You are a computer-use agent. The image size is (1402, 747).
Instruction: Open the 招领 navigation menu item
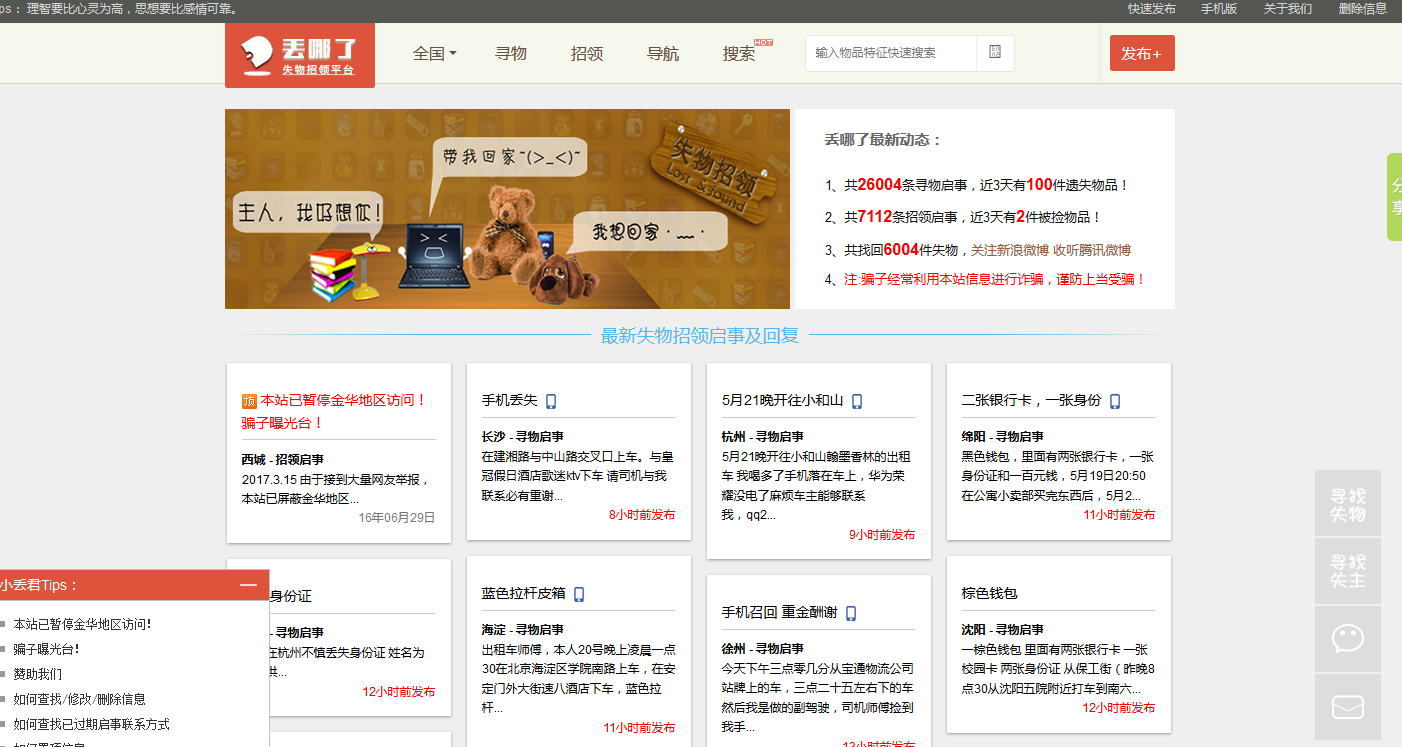587,54
